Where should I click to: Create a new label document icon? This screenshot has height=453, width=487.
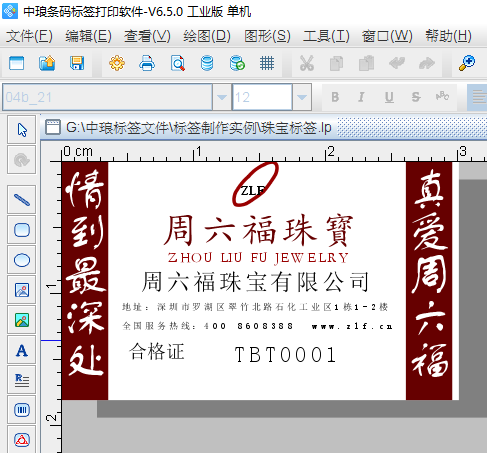[17, 63]
